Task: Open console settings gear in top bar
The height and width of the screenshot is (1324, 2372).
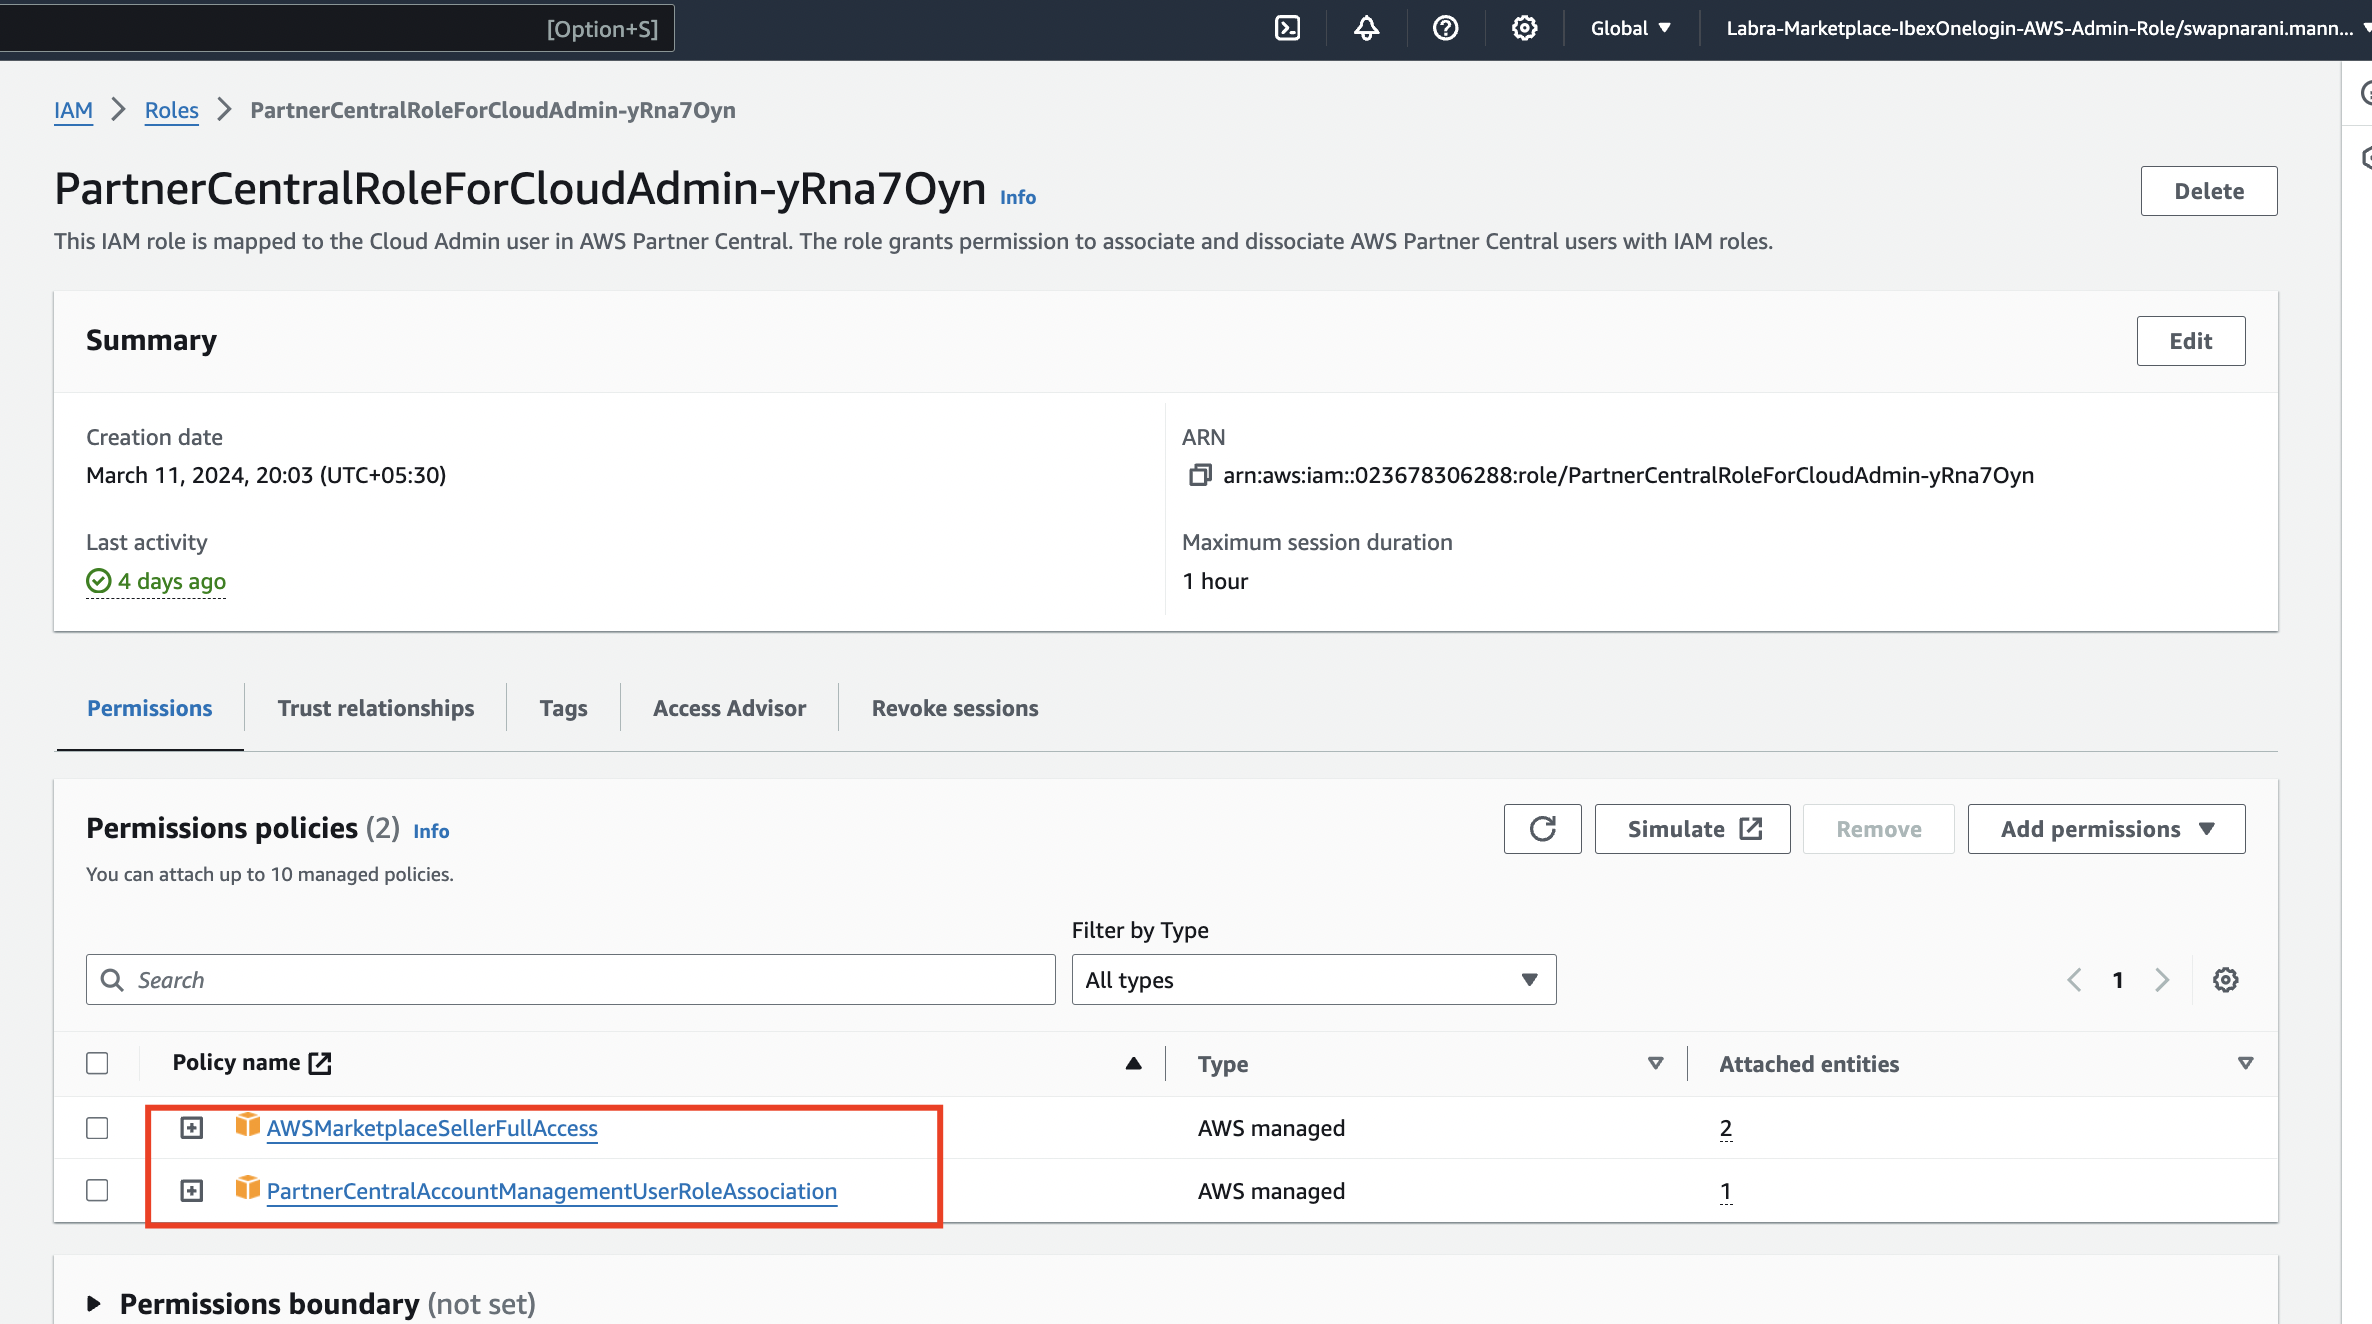Action: [x=1524, y=28]
